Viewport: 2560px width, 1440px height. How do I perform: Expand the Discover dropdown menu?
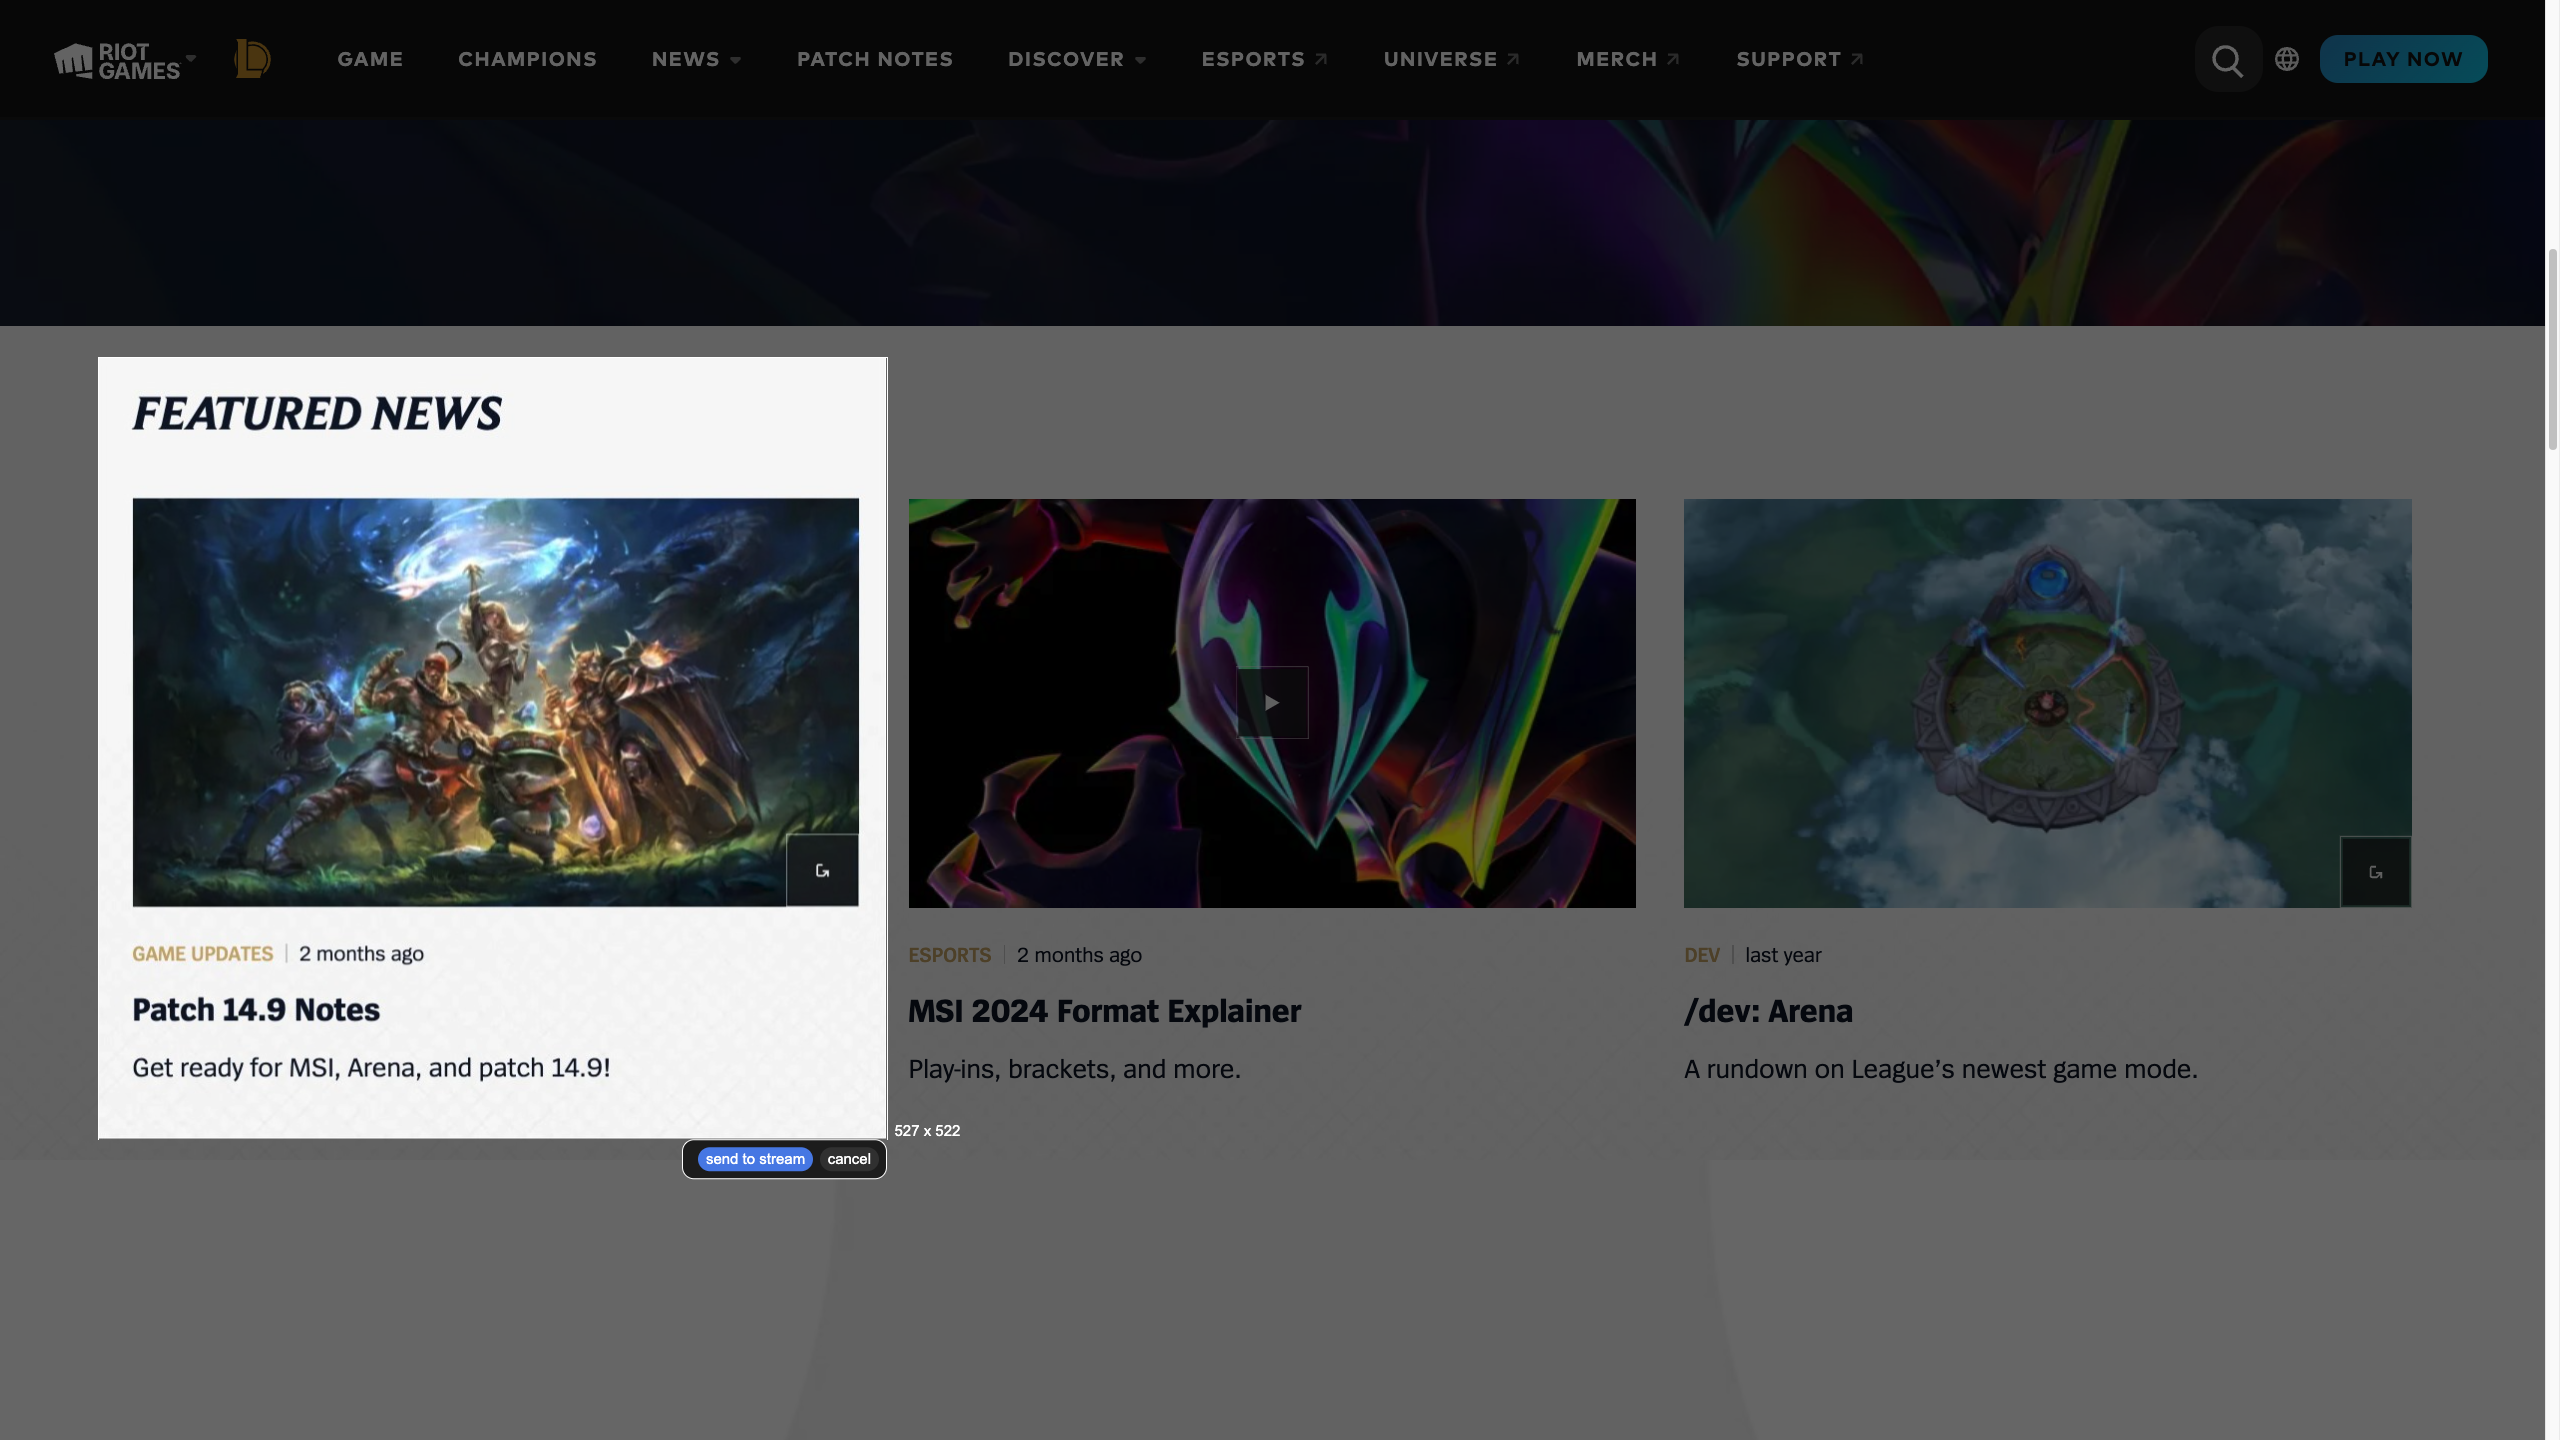pos(1076,59)
